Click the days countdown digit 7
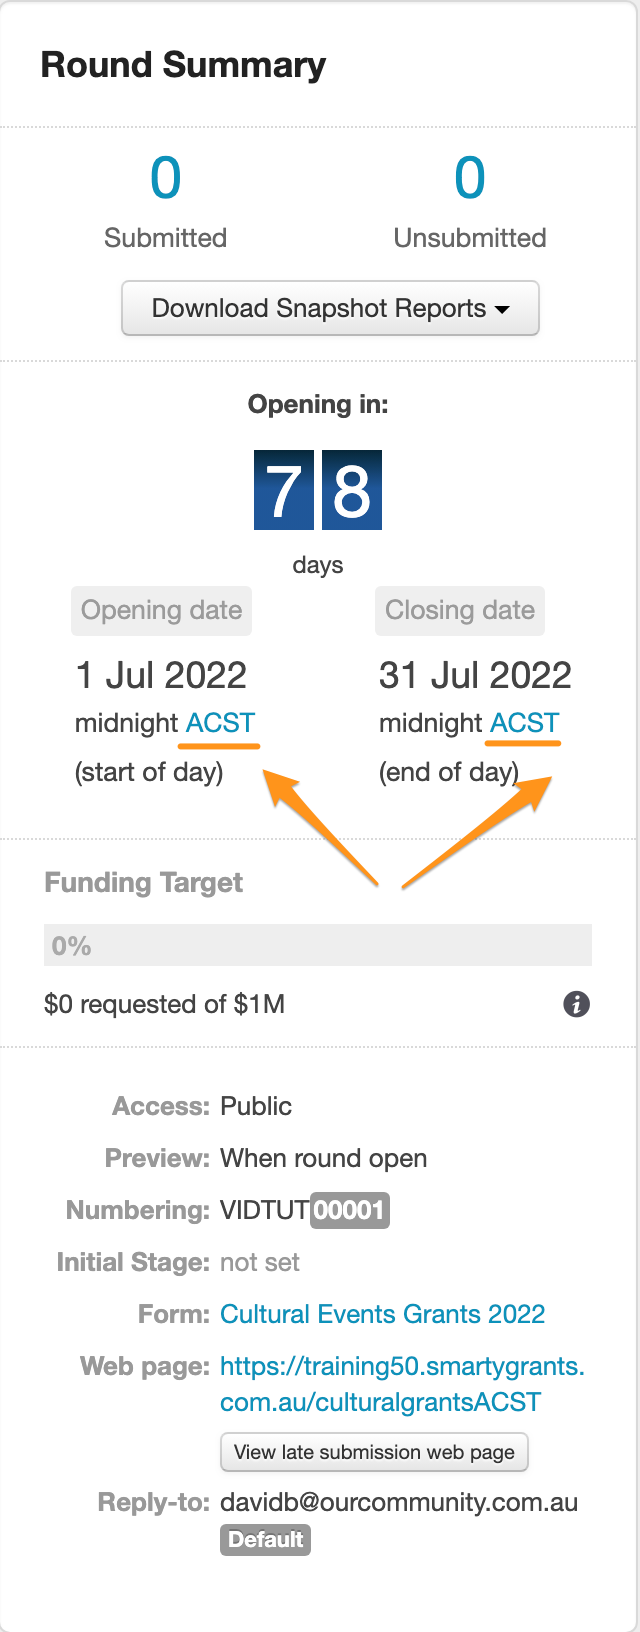 click(x=284, y=490)
